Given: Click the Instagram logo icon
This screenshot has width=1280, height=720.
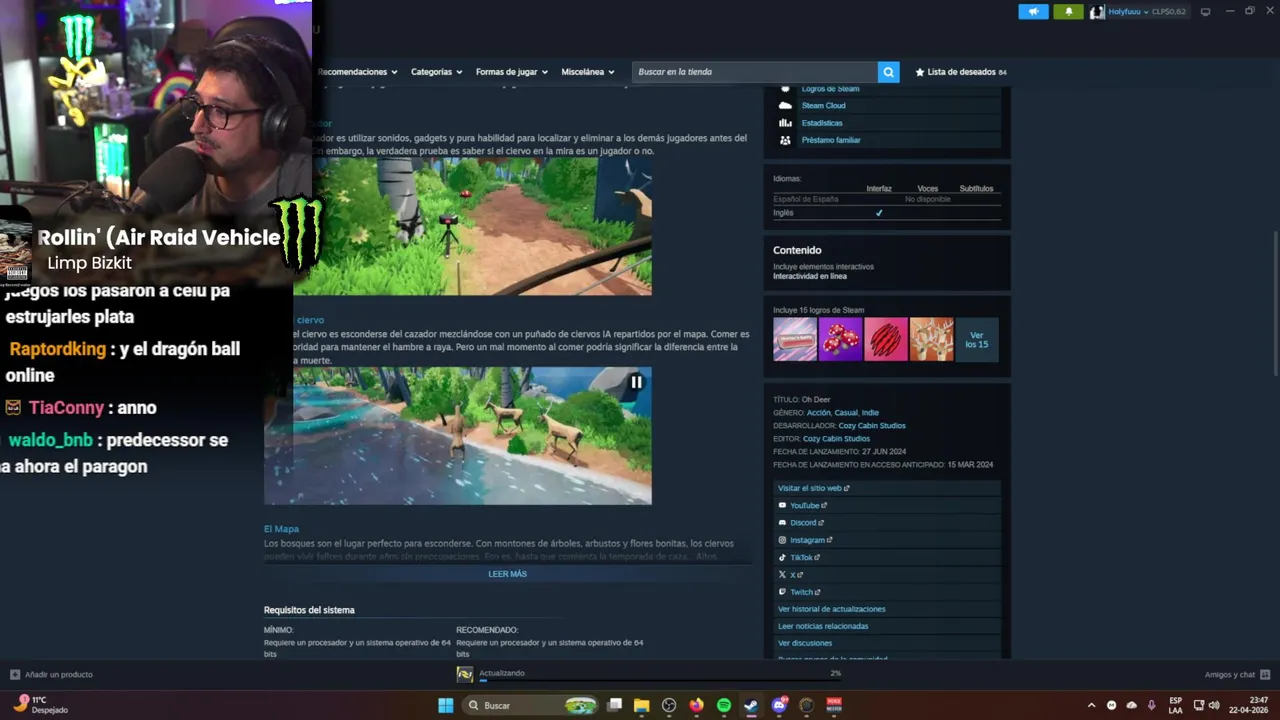Looking at the screenshot, I should tap(782, 540).
